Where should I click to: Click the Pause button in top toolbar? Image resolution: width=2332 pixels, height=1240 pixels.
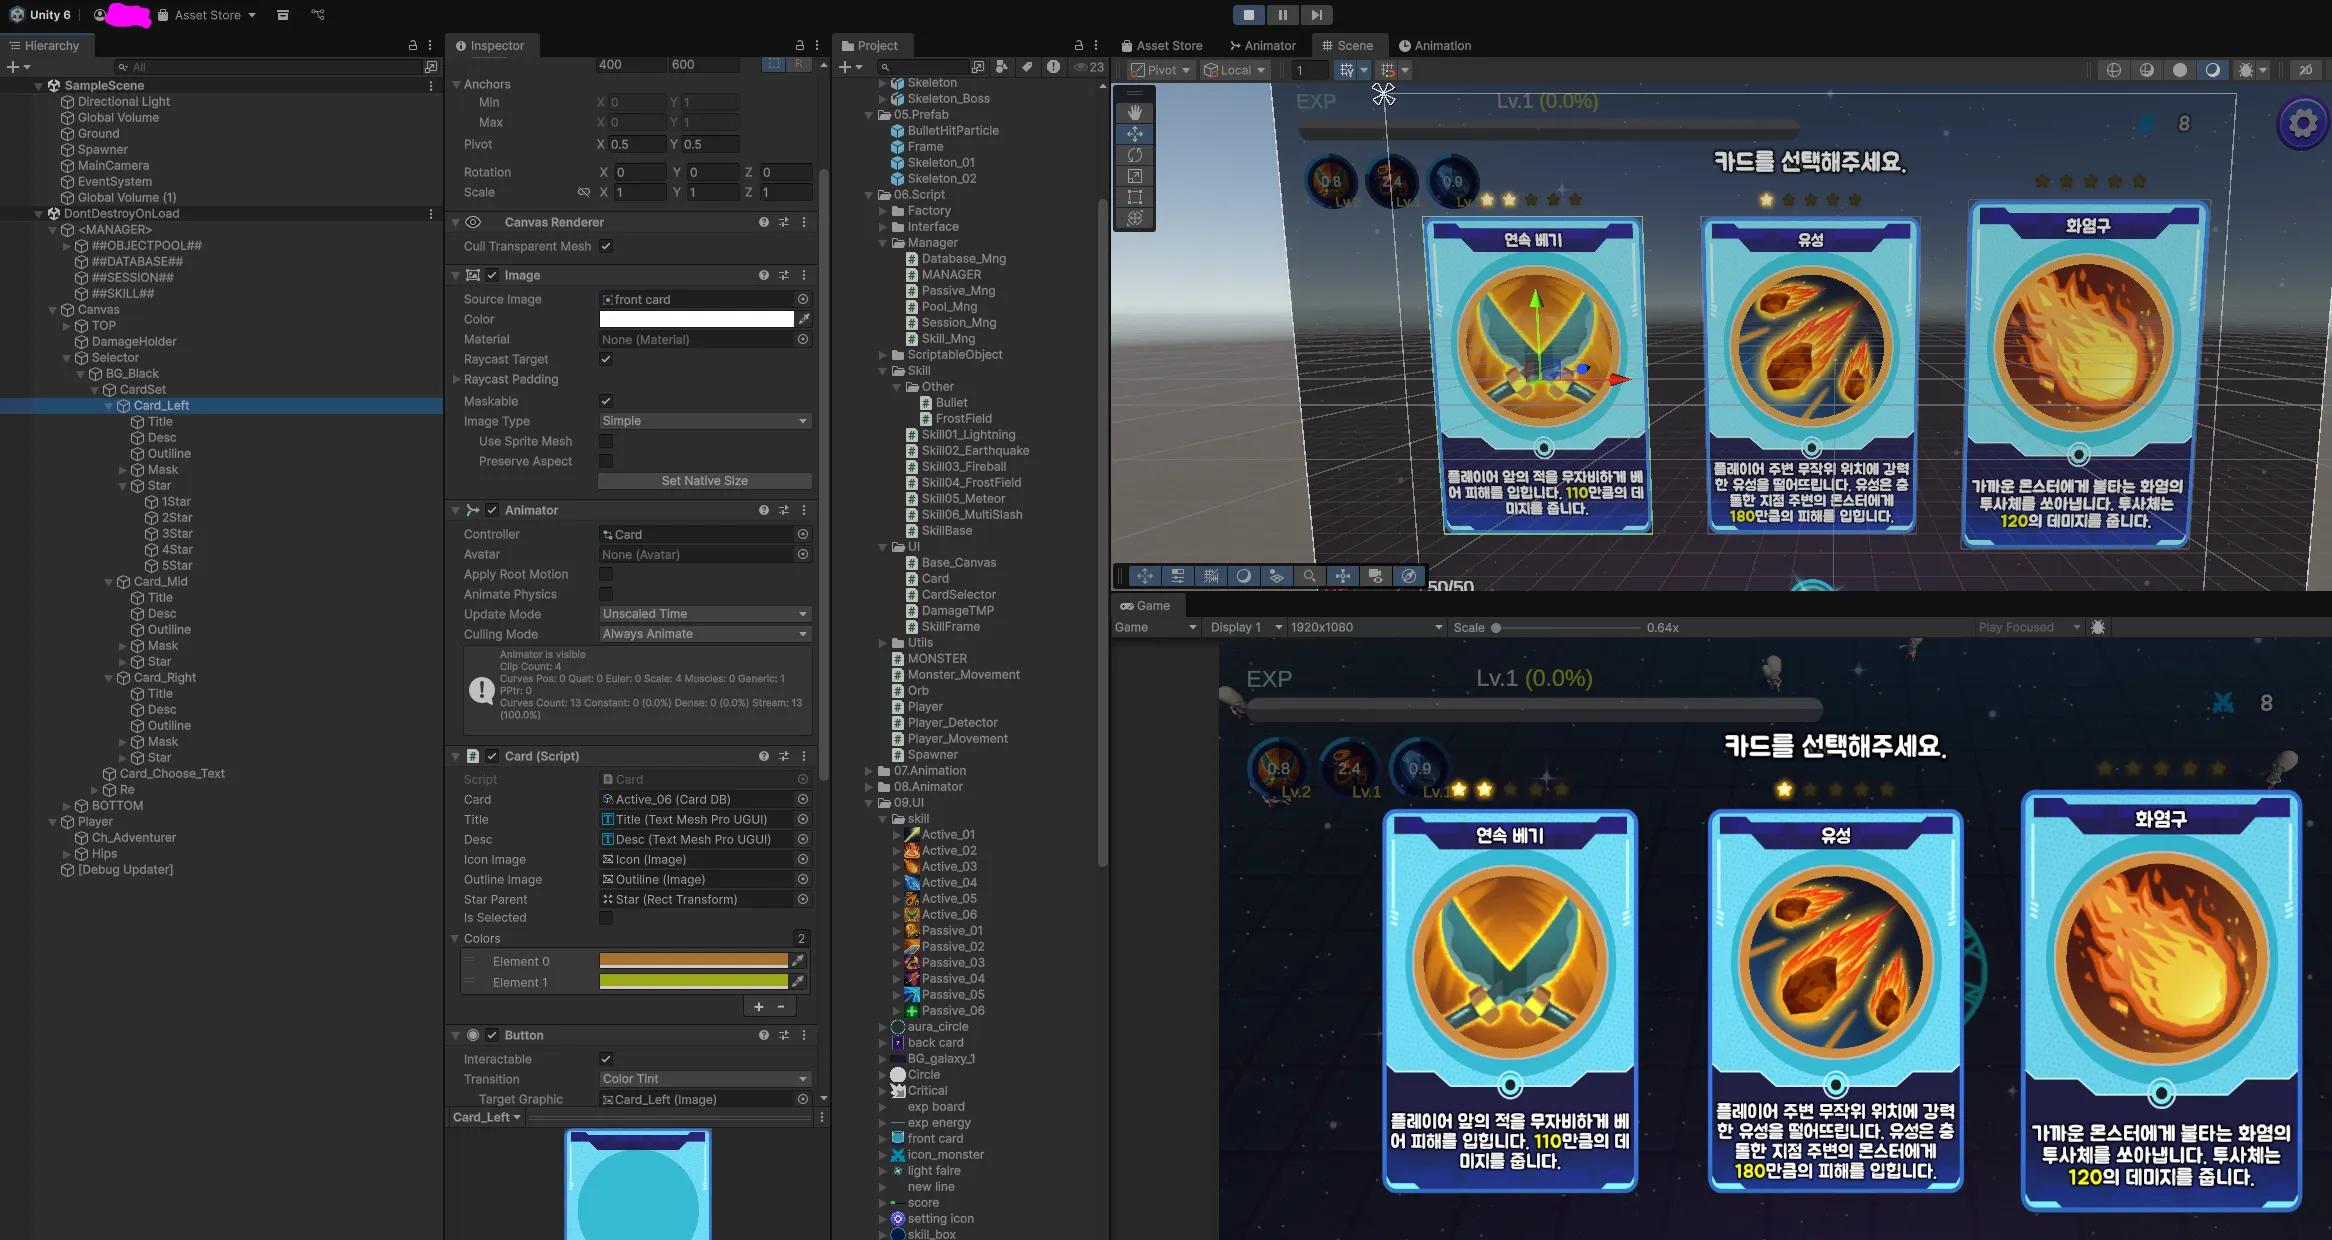pos(1282,15)
